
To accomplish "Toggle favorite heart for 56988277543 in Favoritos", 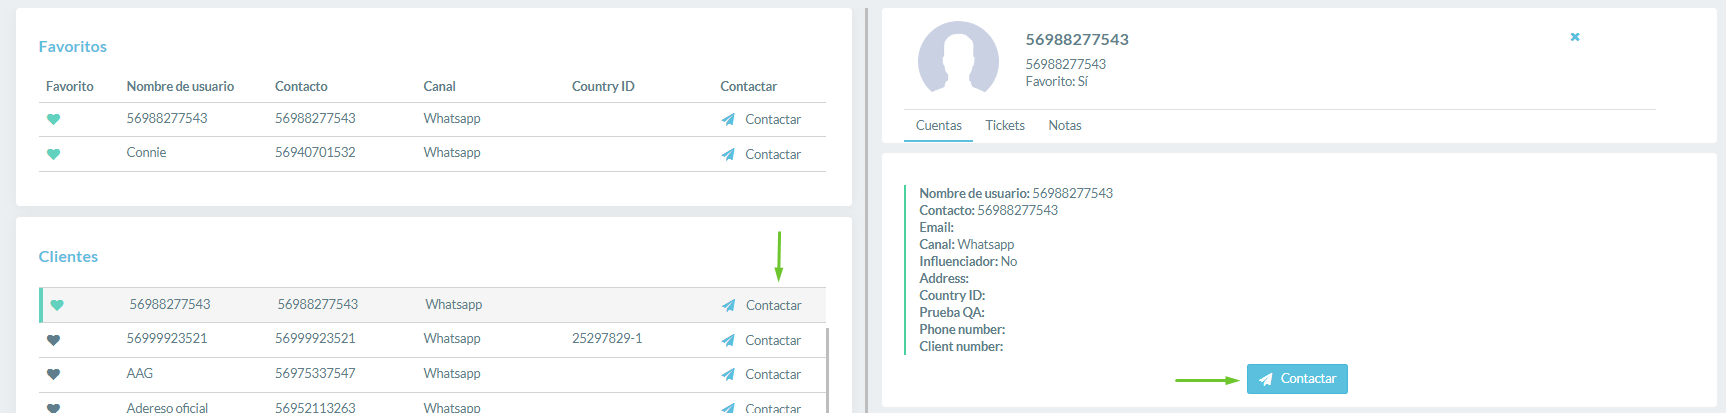I will pyautogui.click(x=54, y=119).
